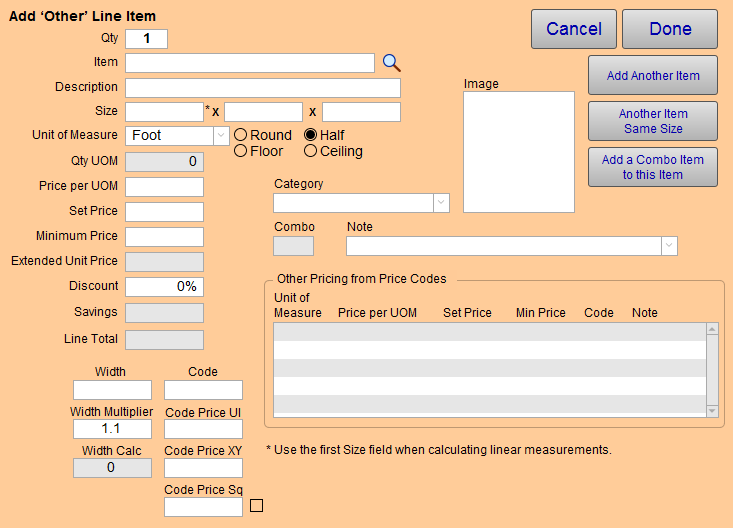The width and height of the screenshot is (733, 528).
Task: Select the Round radio button
Action: point(241,135)
